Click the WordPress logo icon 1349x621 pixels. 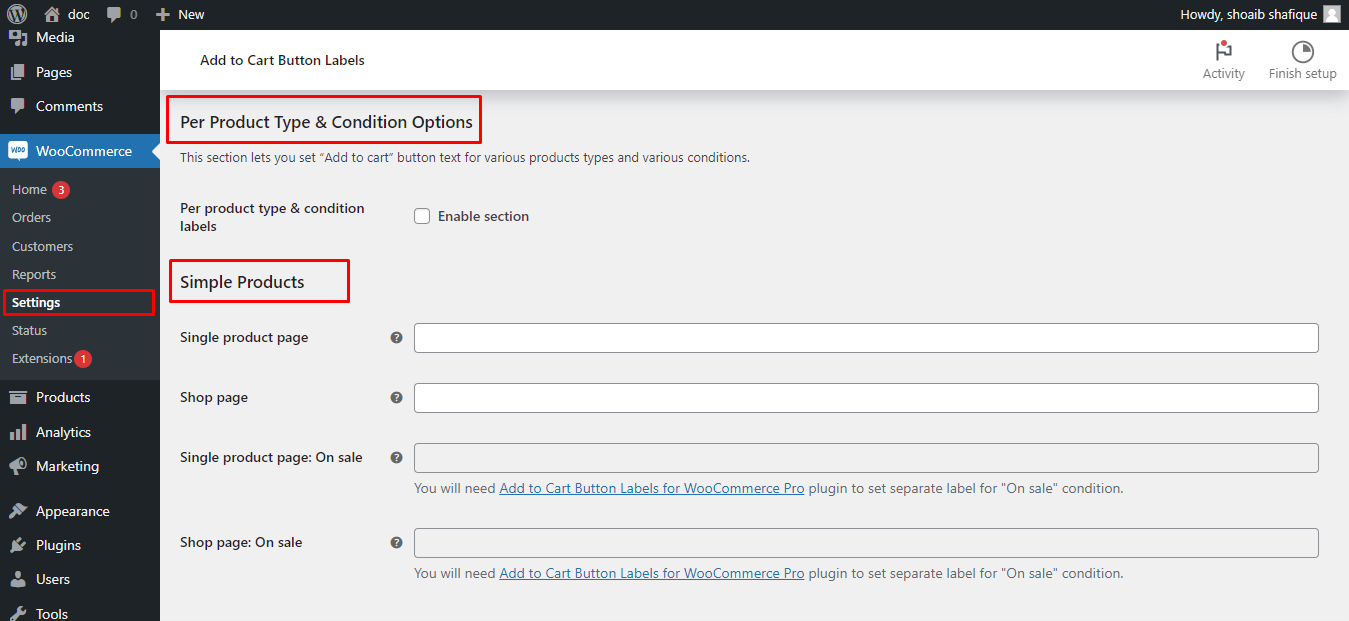(x=17, y=14)
